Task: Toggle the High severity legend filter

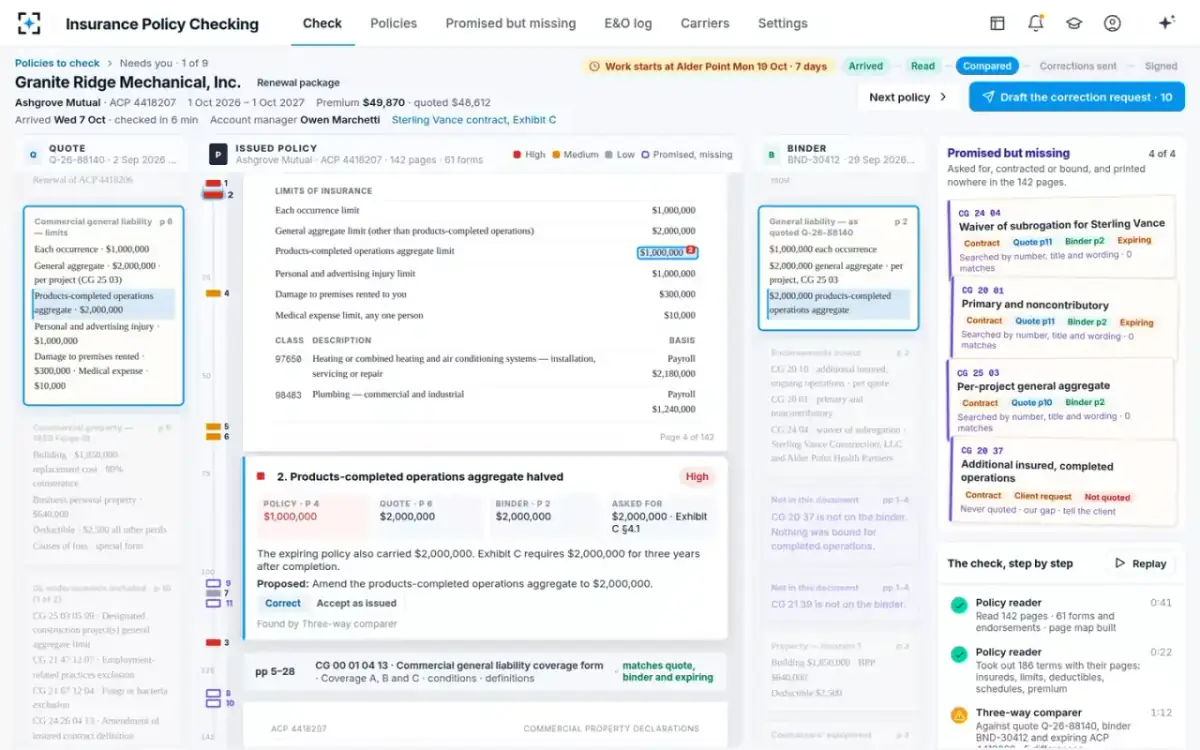Action: click(x=529, y=155)
